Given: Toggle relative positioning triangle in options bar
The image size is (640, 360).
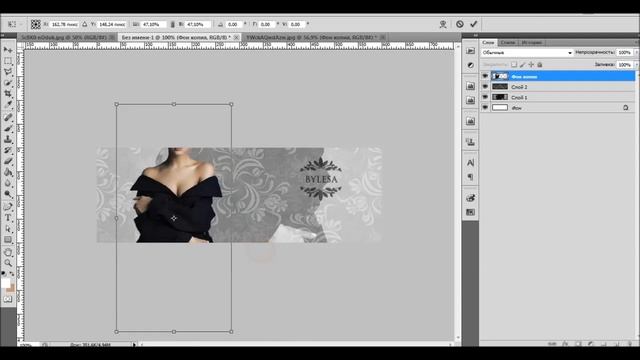Looking at the screenshot, I should [85, 24].
